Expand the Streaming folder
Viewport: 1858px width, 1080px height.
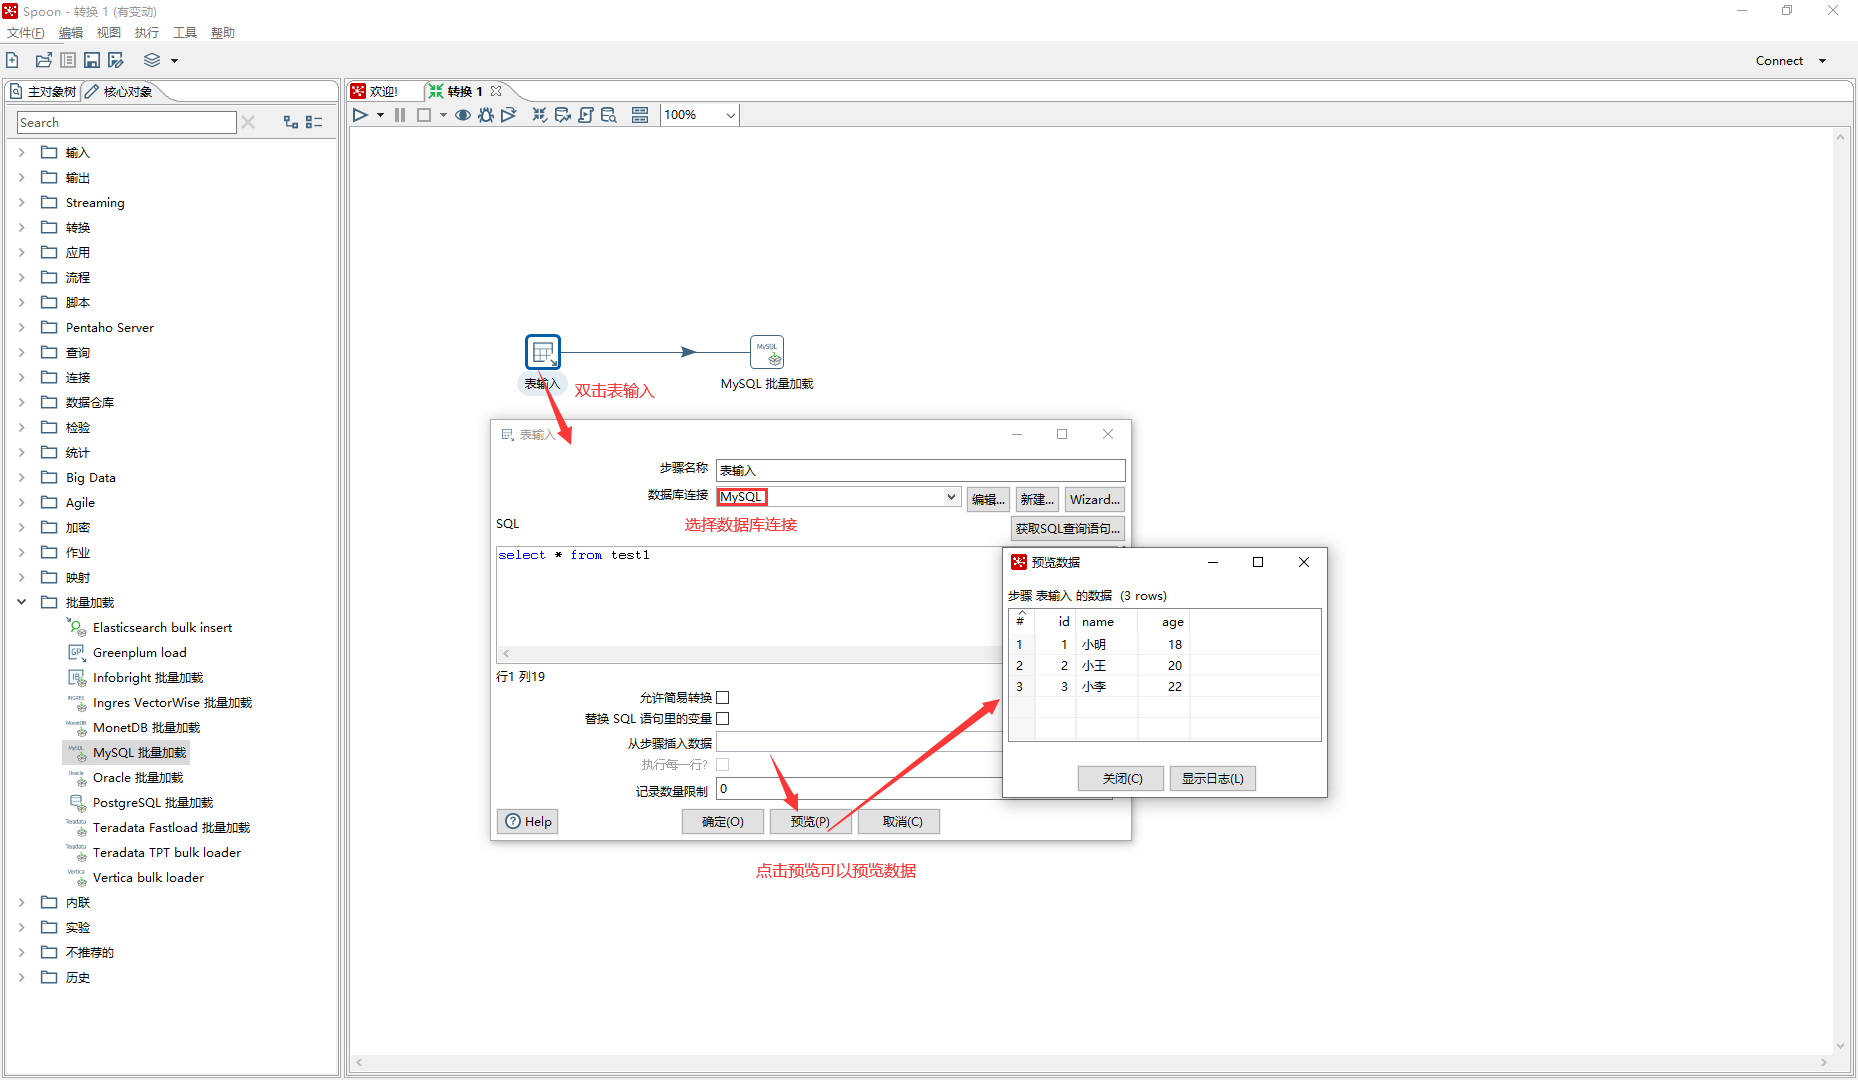21,203
